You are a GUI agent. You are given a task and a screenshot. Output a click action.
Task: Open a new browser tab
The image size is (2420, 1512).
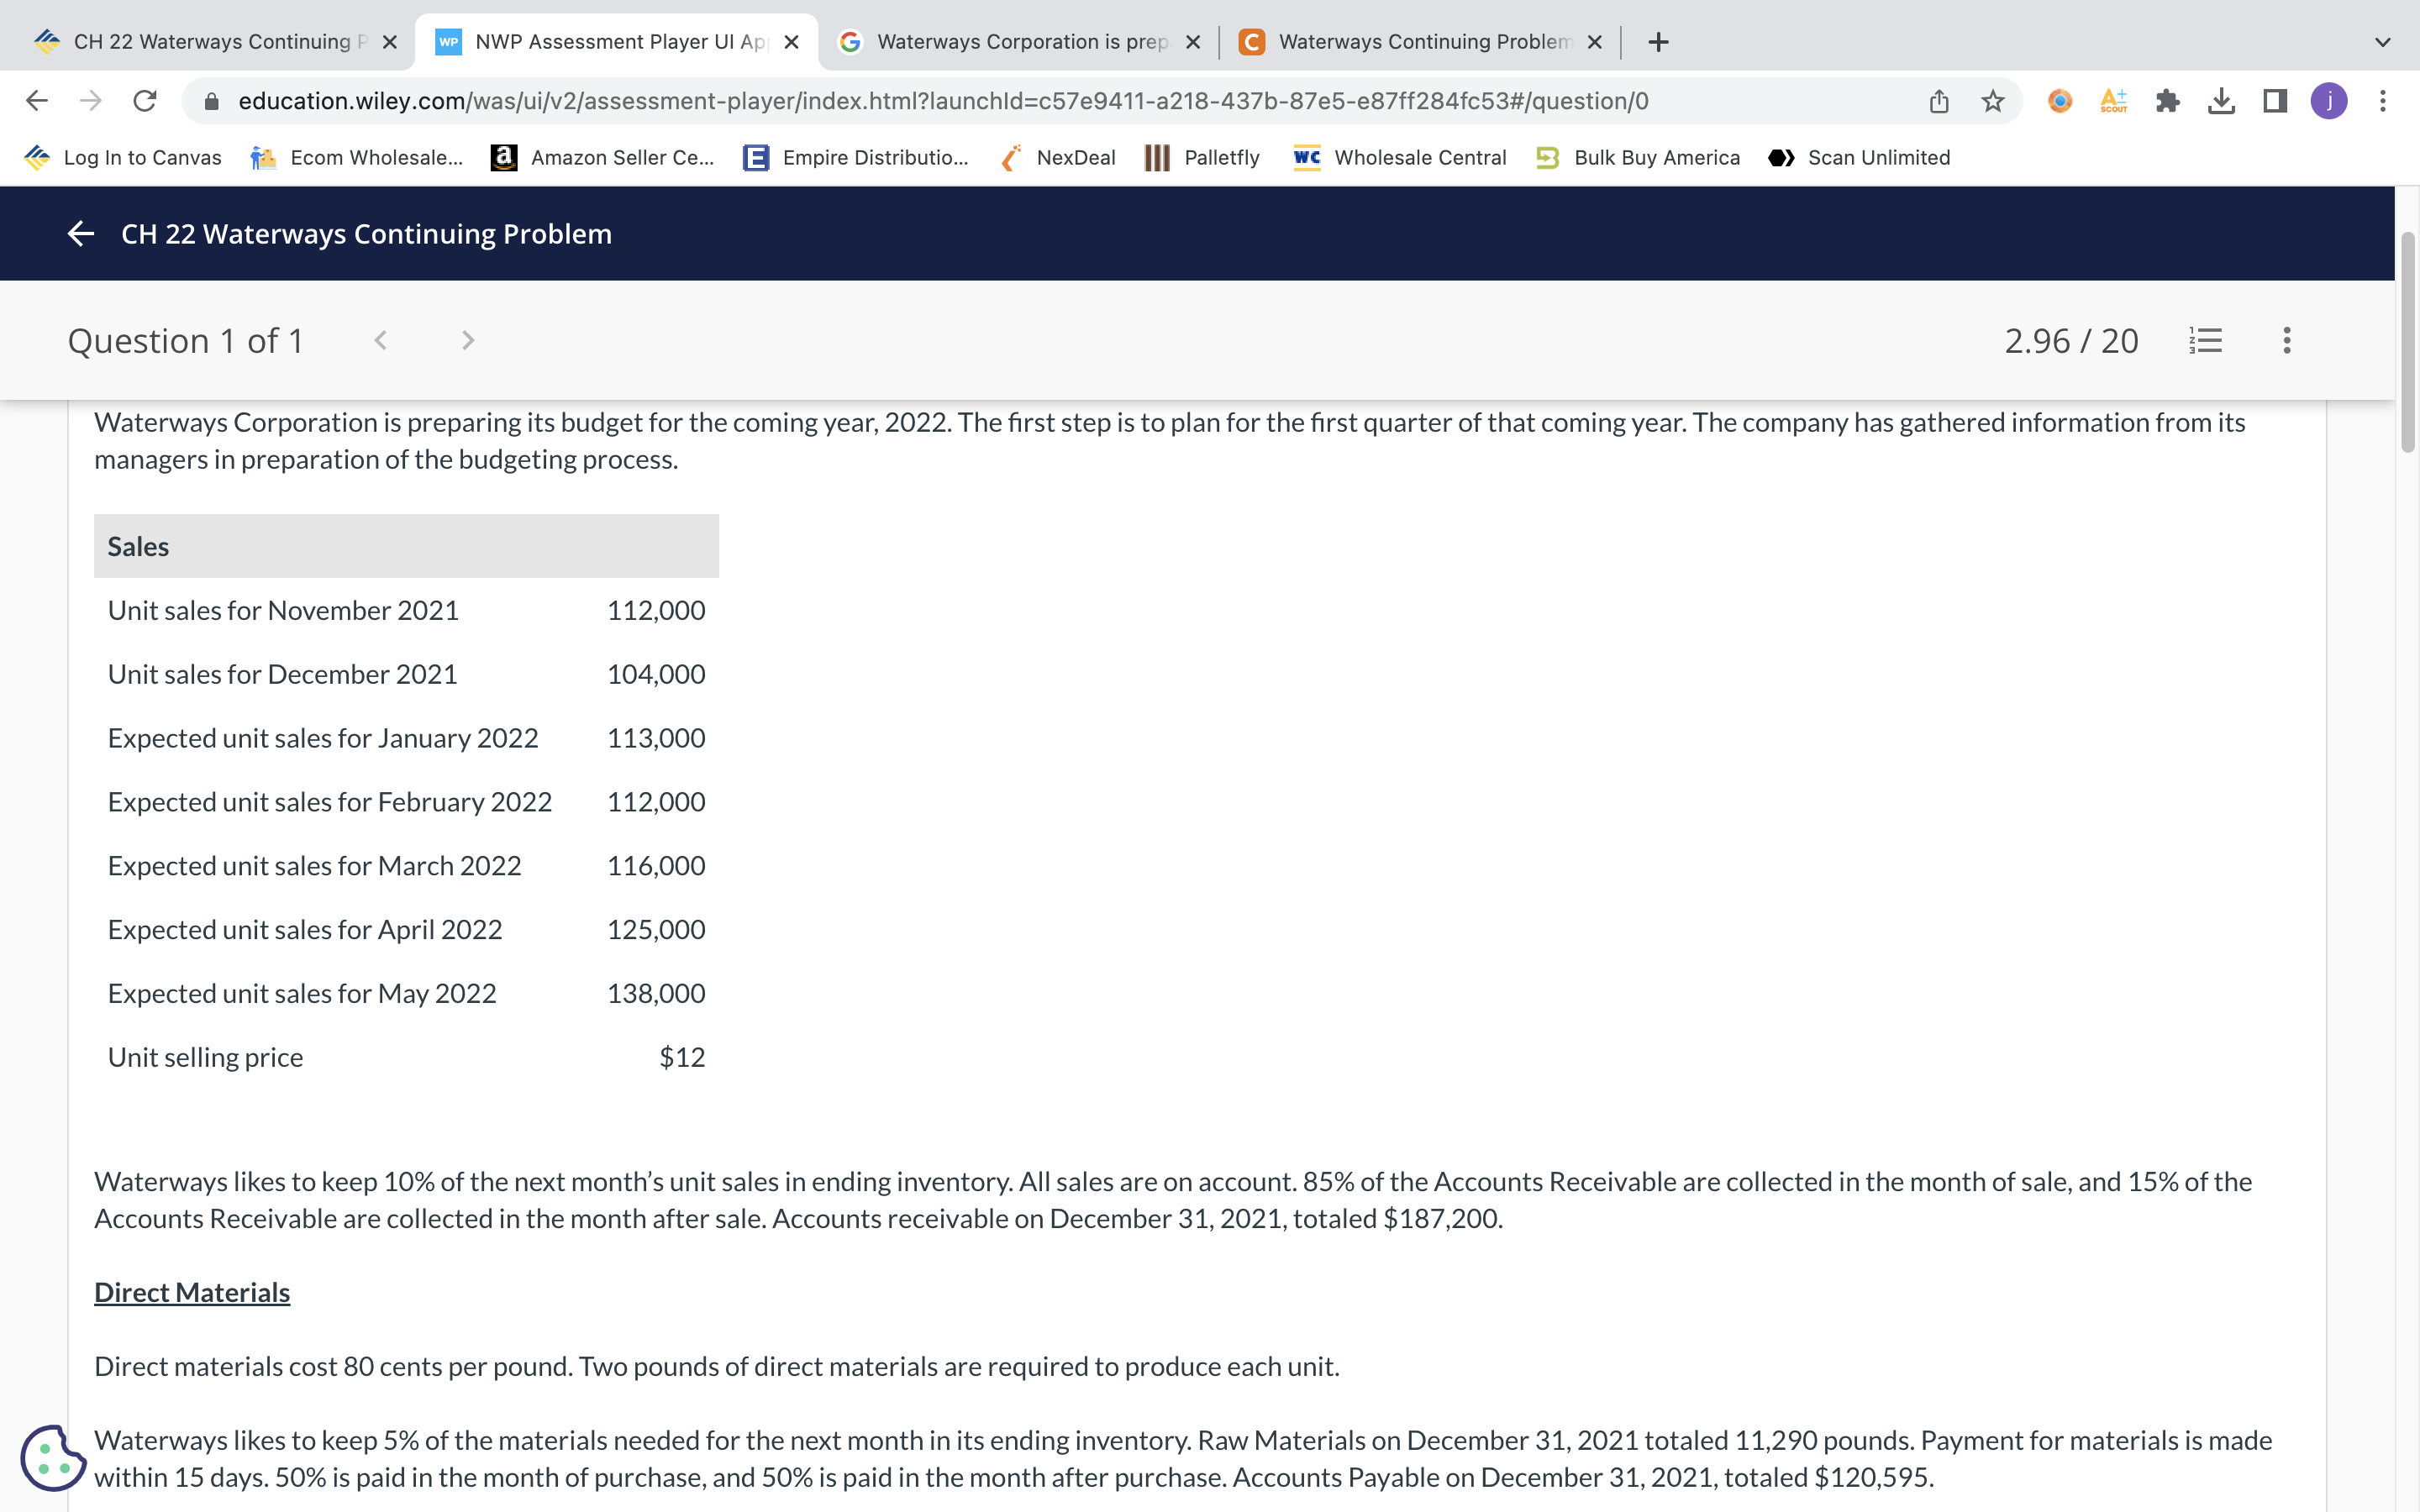point(1658,42)
